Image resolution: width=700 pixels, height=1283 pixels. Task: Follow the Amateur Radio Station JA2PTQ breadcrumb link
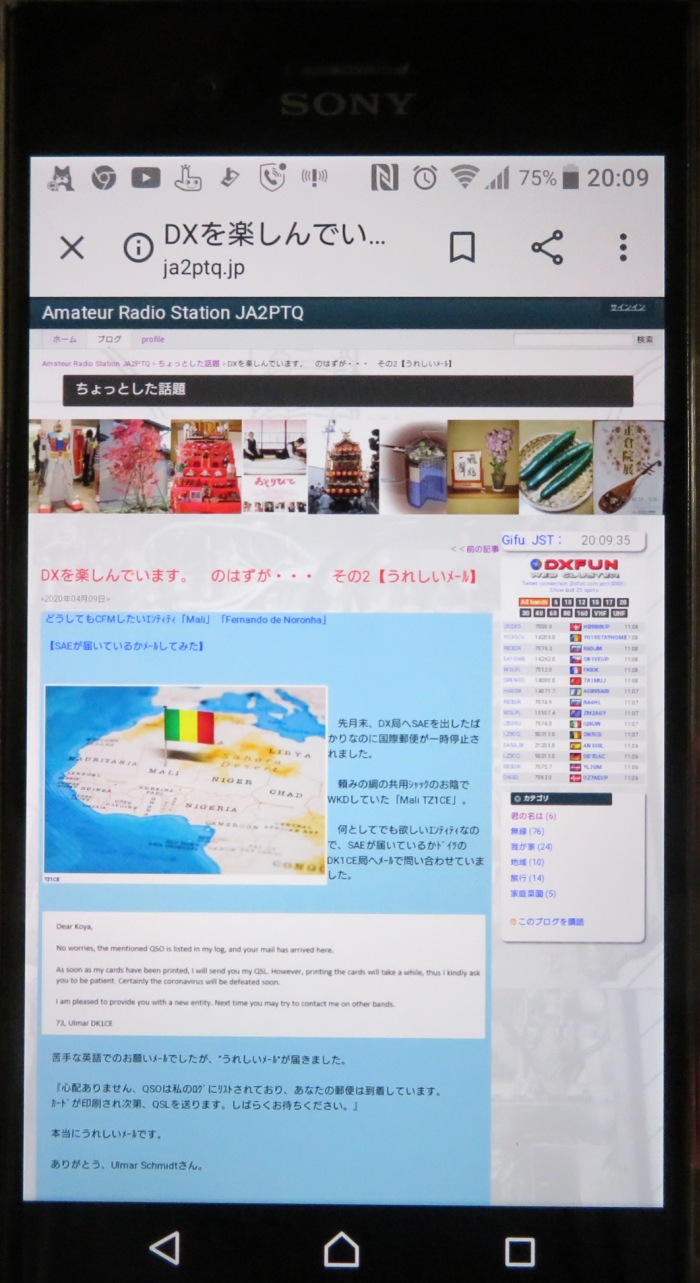coord(96,363)
